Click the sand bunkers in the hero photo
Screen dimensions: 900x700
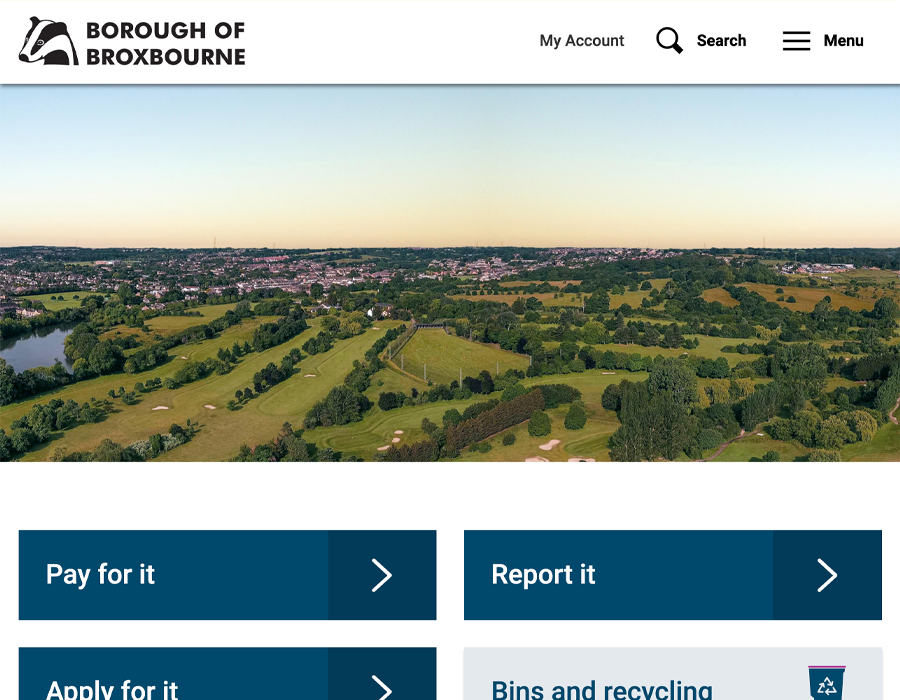[x=392, y=437]
